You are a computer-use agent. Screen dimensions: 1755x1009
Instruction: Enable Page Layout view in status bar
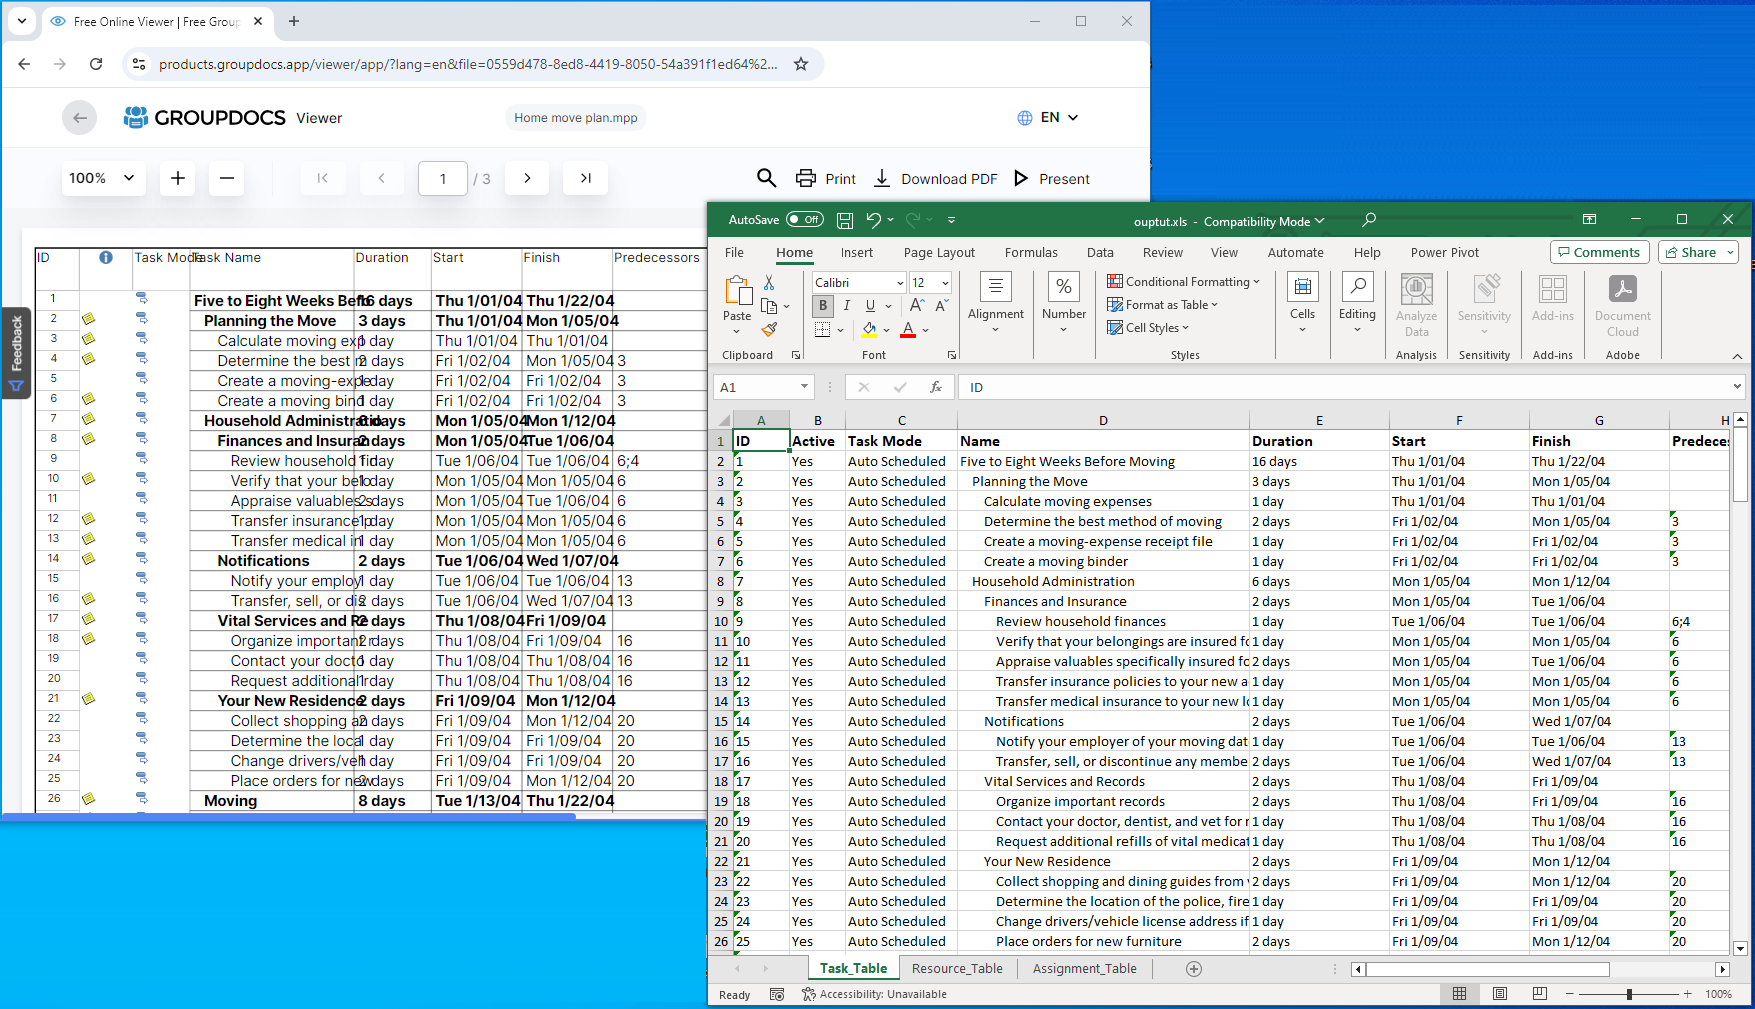click(x=1499, y=994)
